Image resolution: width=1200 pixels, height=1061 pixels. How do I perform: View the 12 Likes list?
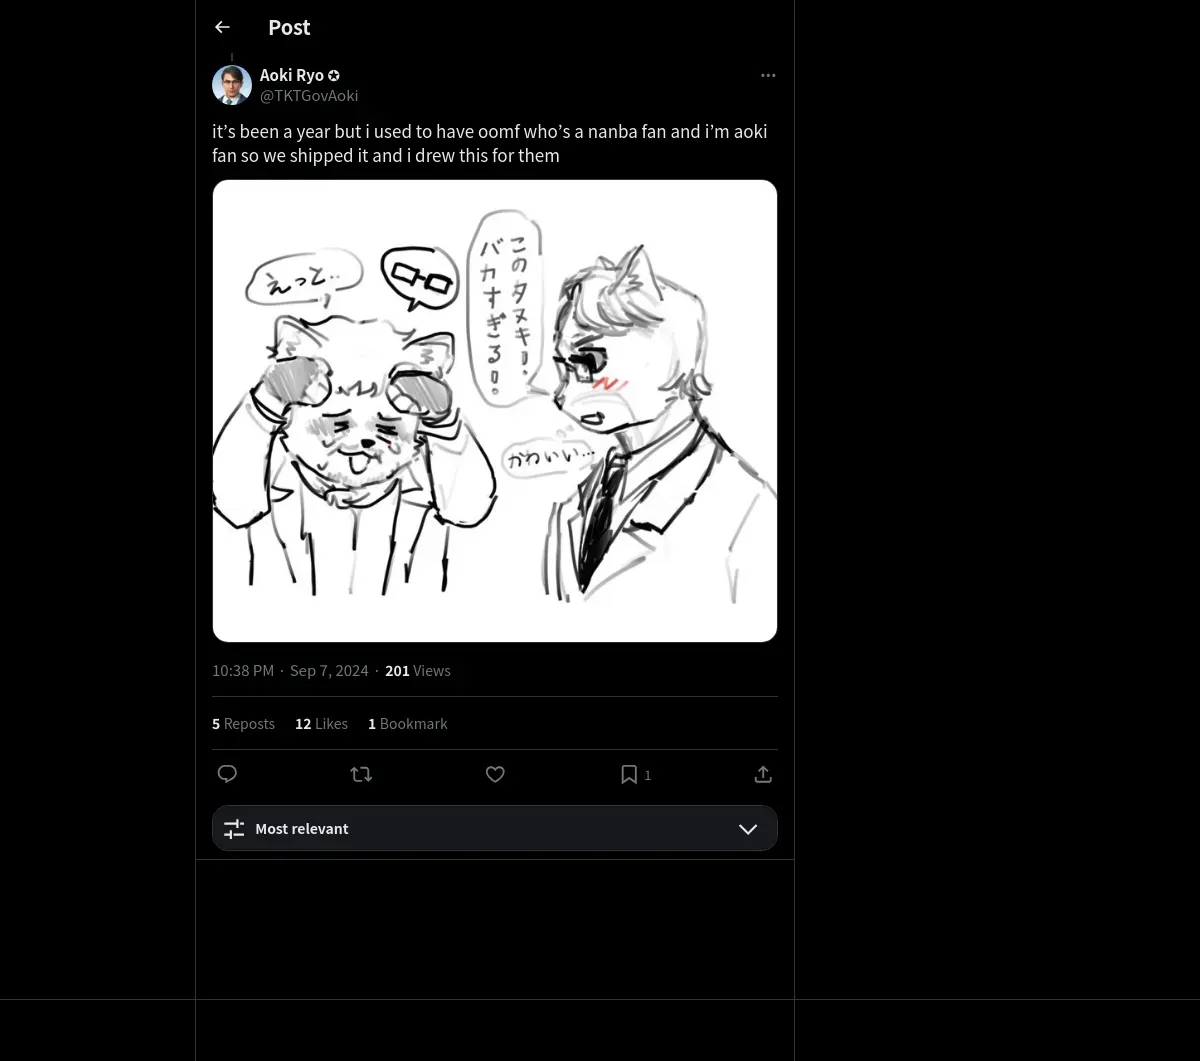[x=321, y=724]
